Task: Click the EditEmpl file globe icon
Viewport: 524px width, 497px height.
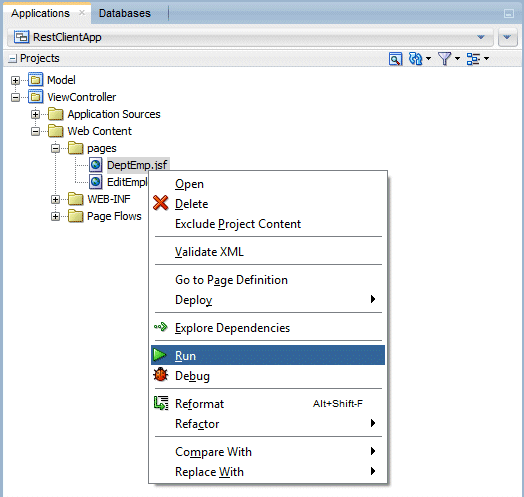Action: click(96, 182)
